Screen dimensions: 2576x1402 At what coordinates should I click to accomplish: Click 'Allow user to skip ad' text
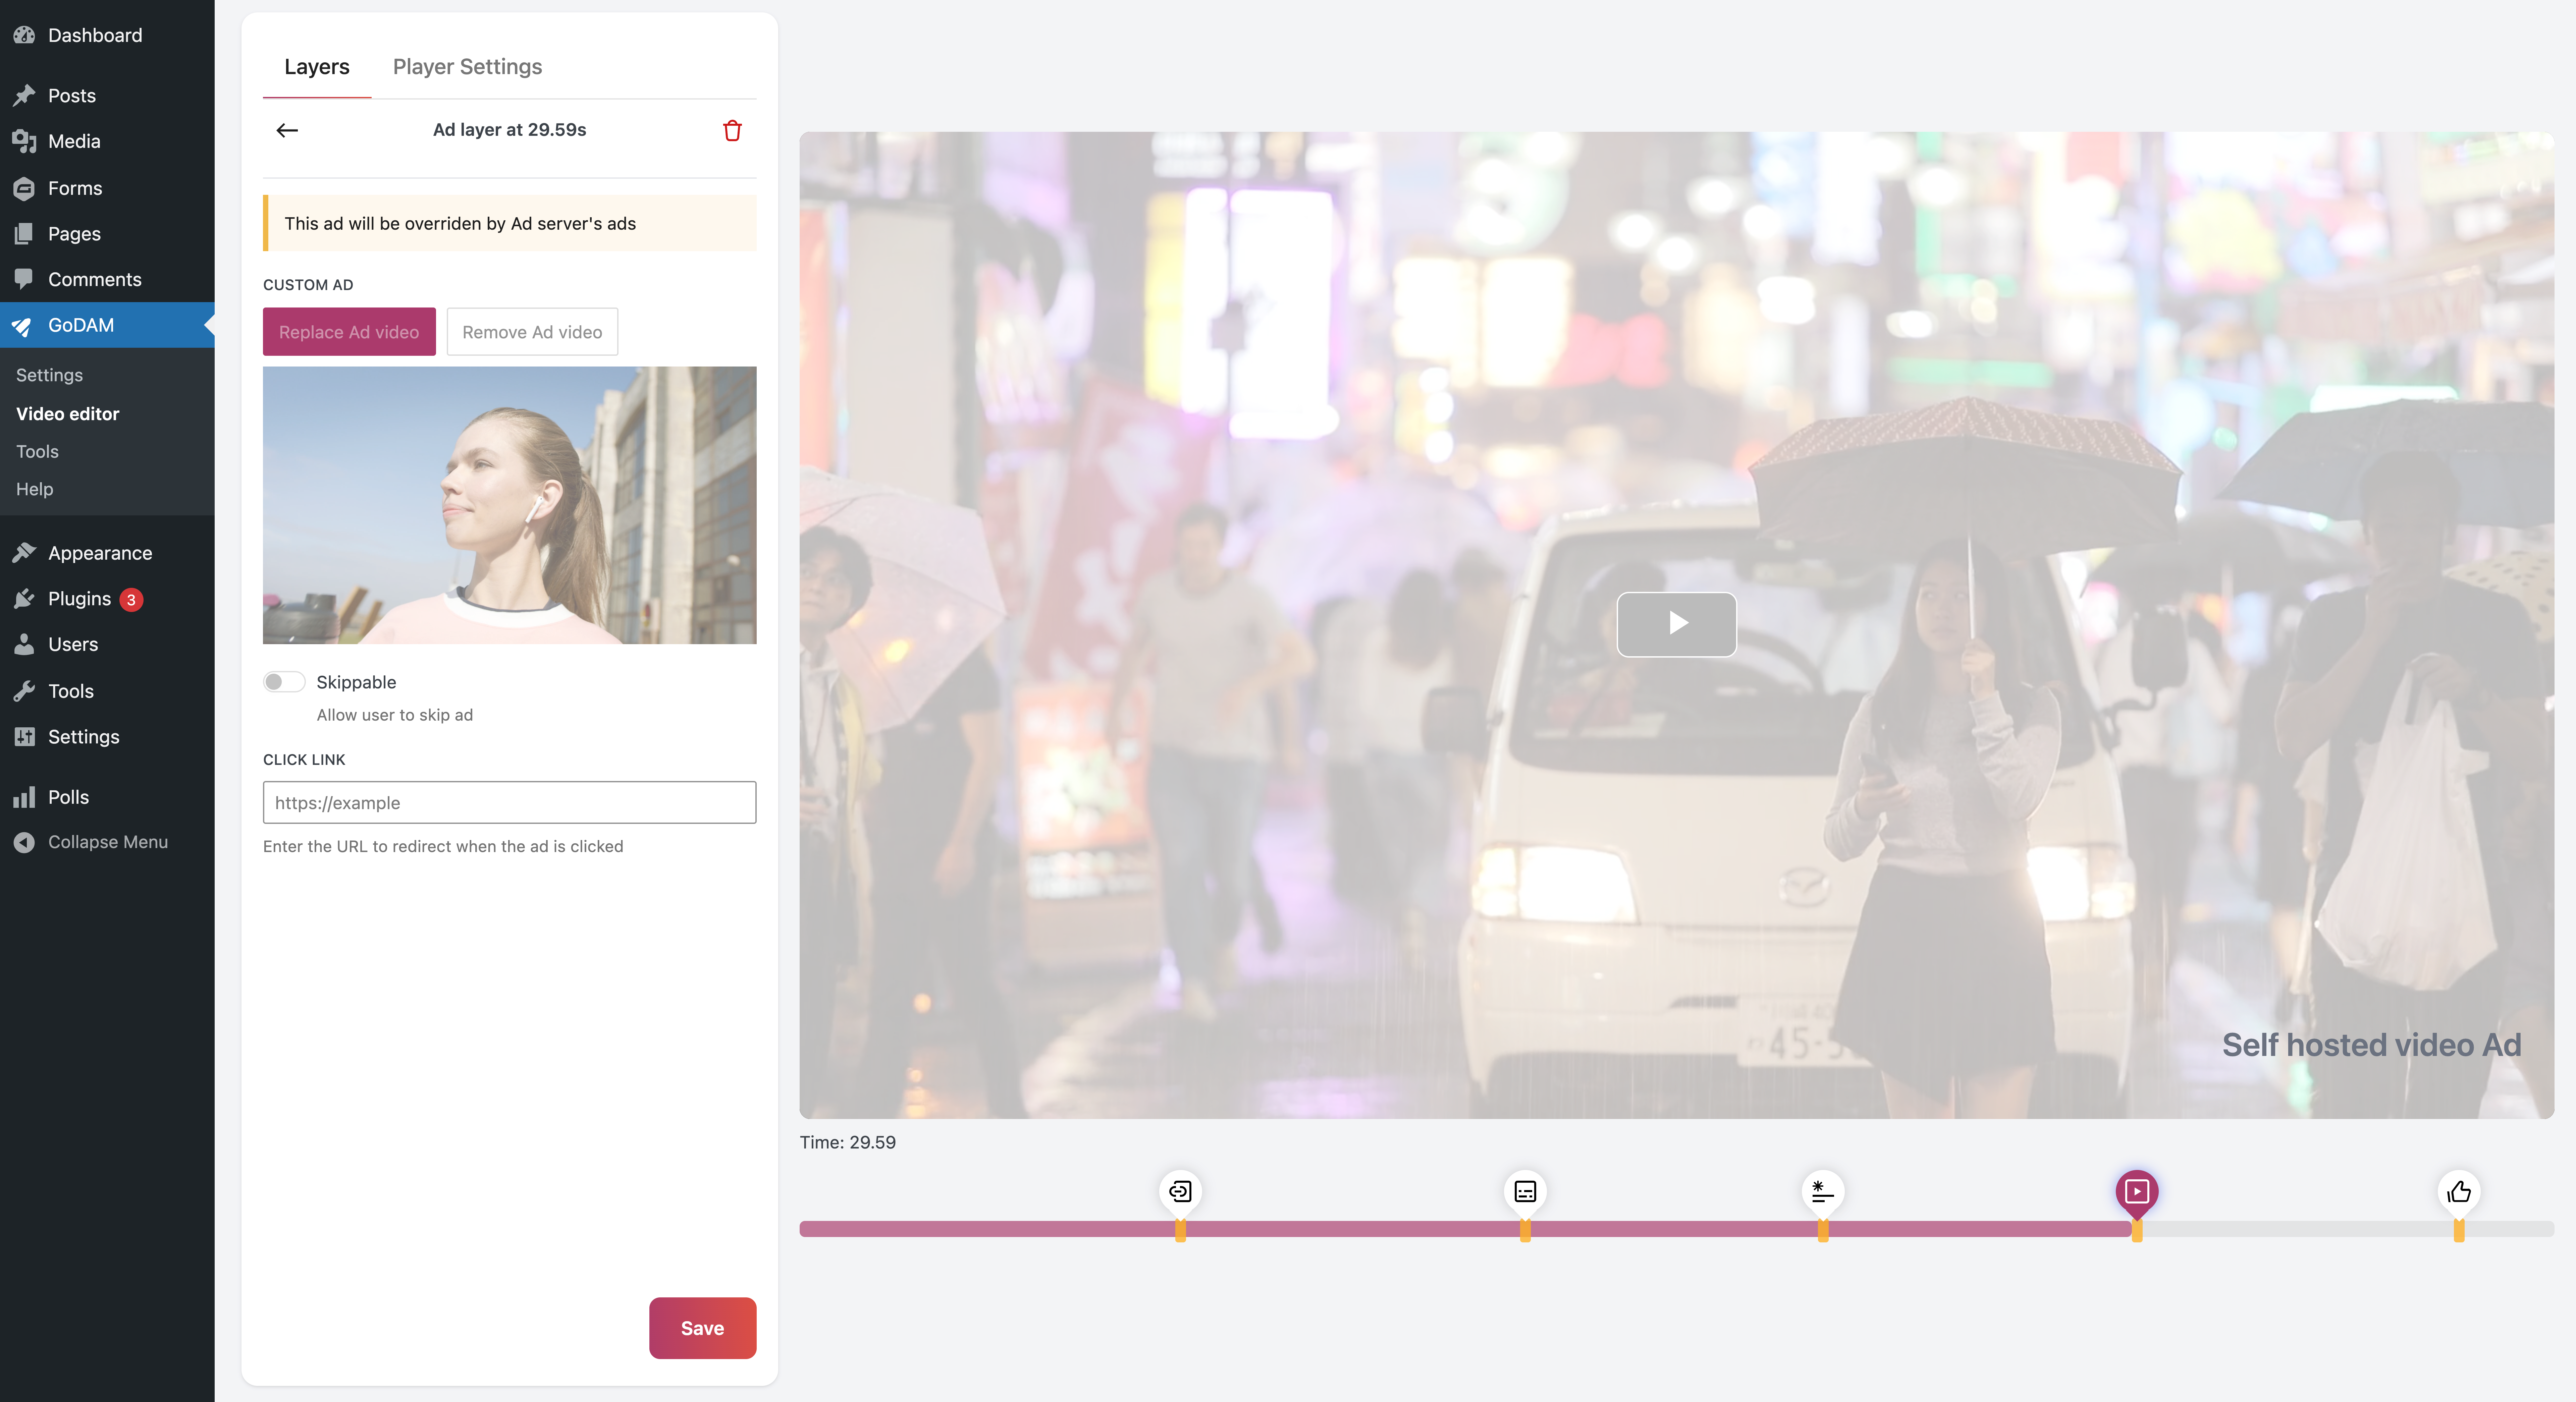(x=395, y=715)
